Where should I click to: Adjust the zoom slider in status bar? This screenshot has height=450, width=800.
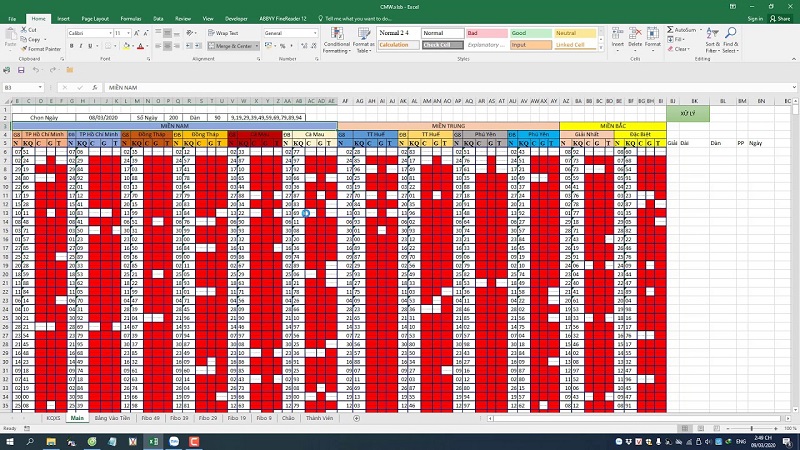pos(752,429)
